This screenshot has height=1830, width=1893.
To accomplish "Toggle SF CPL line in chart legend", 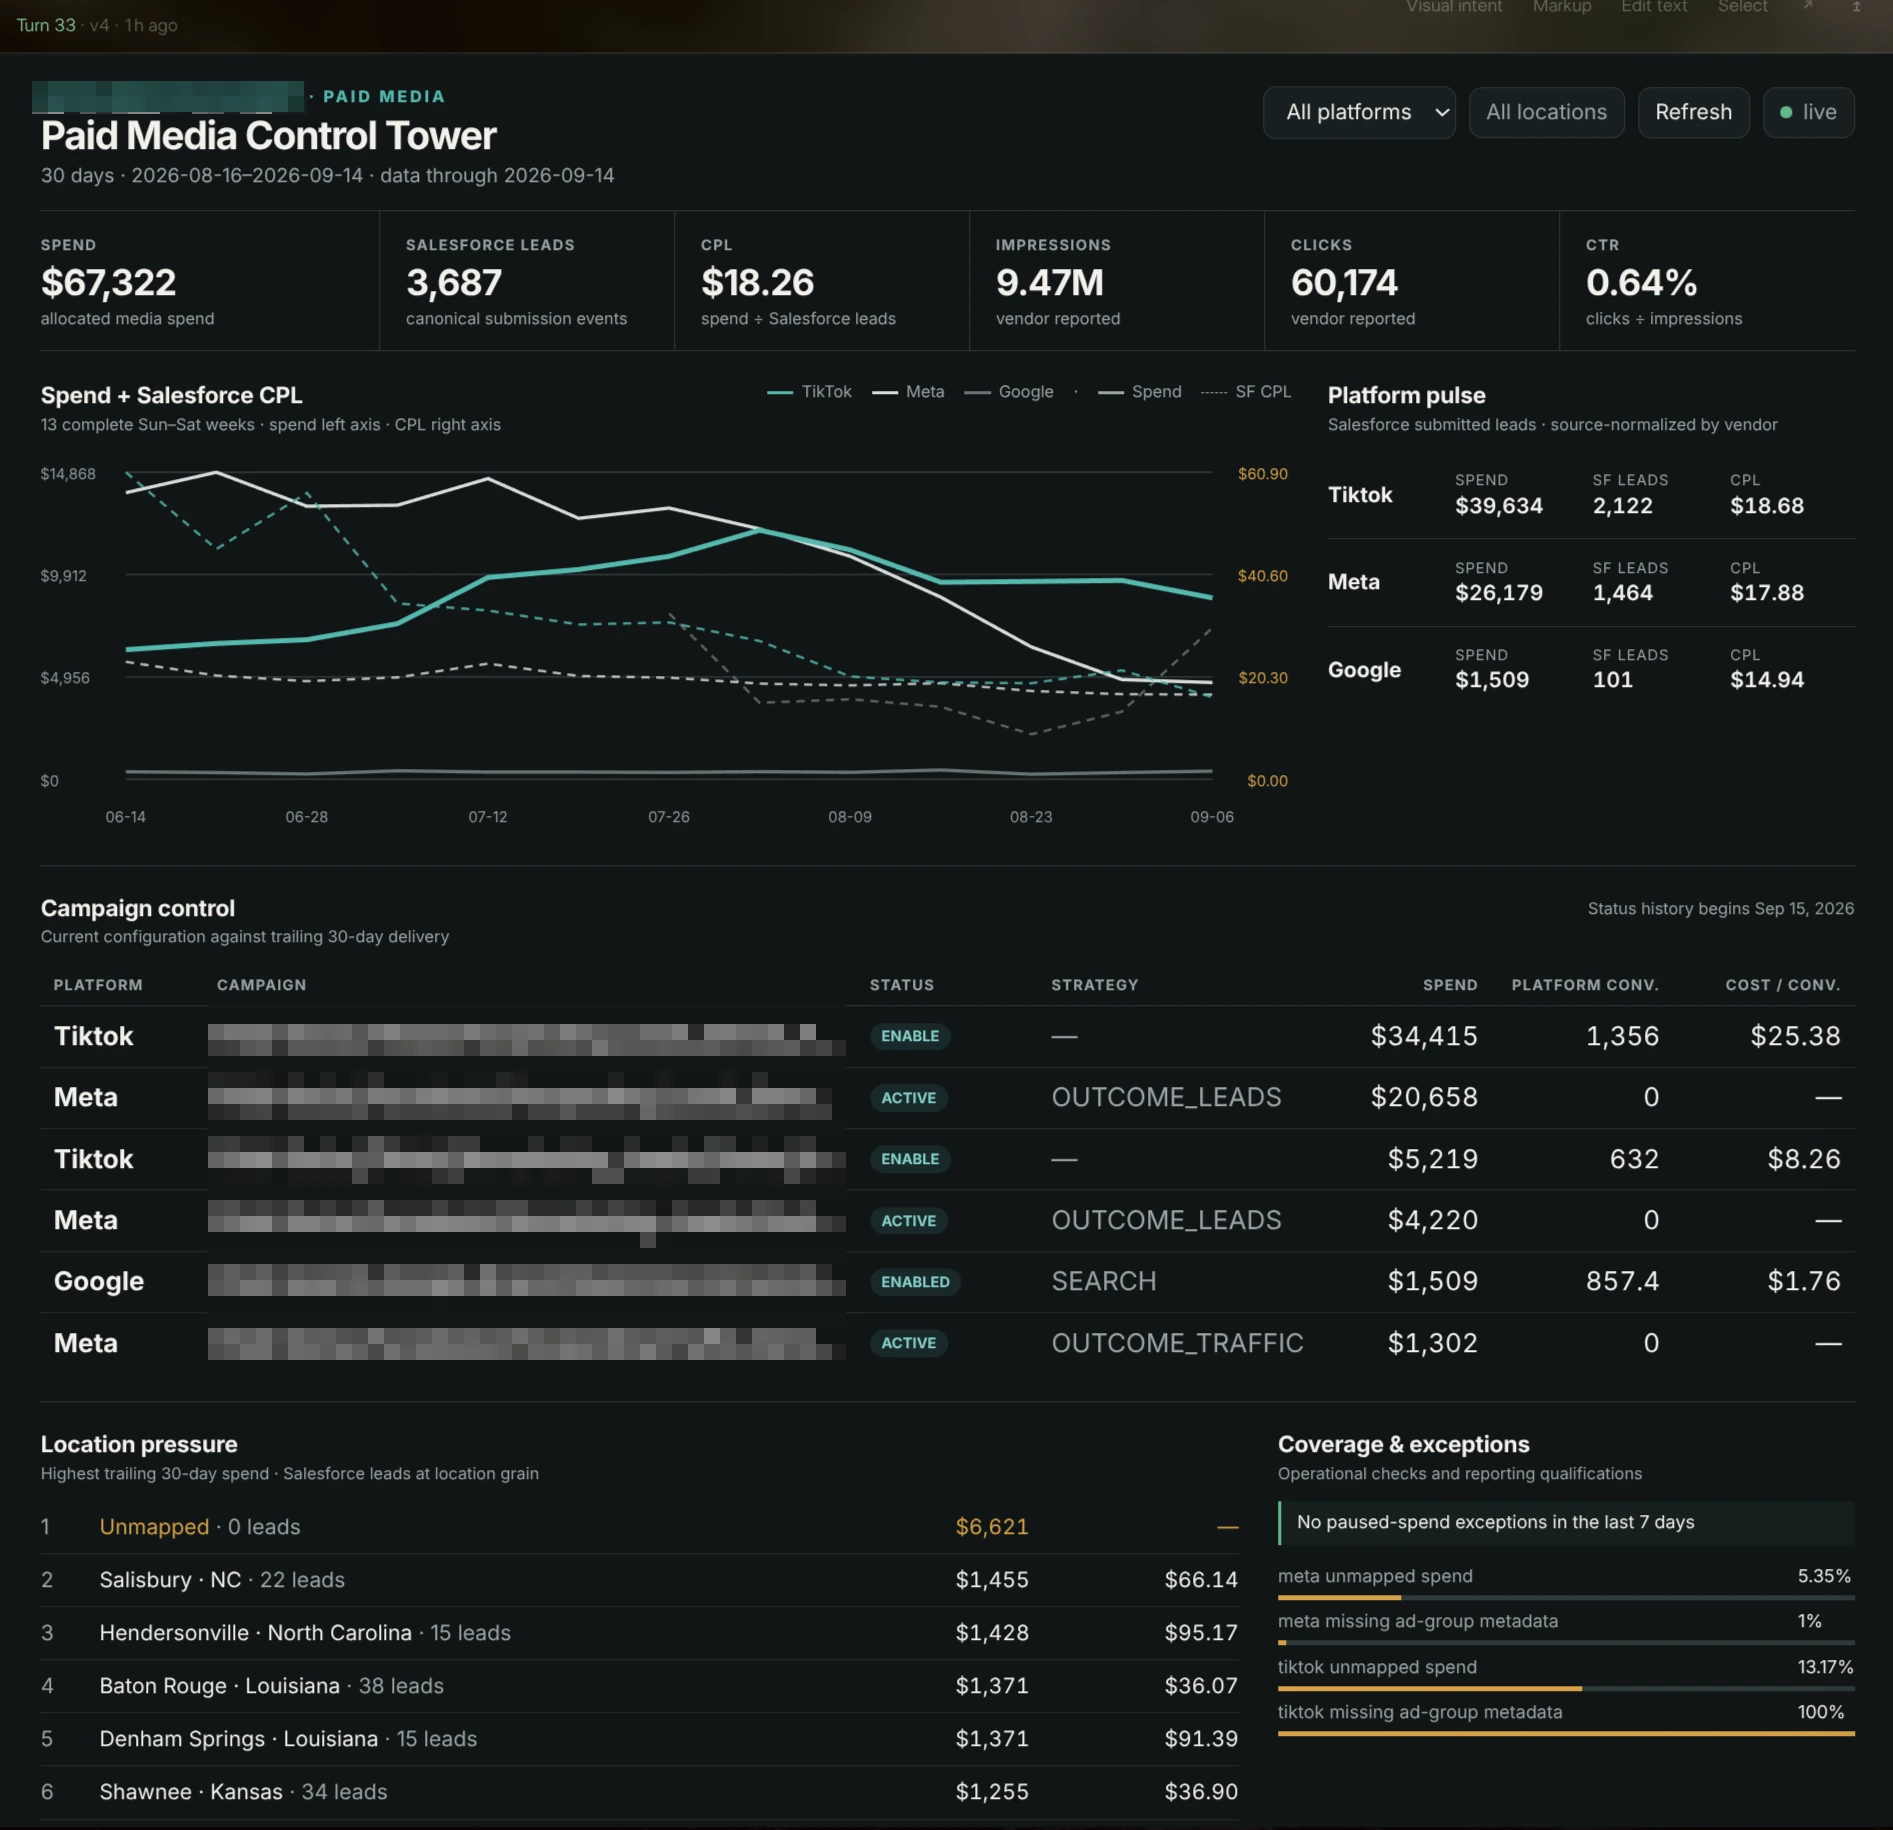I will (1246, 392).
